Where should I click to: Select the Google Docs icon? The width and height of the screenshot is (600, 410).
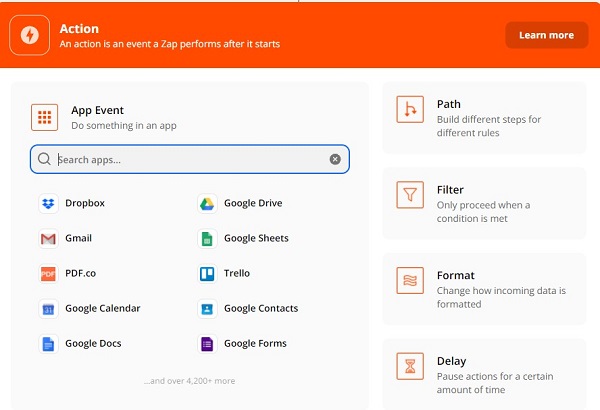(x=48, y=344)
